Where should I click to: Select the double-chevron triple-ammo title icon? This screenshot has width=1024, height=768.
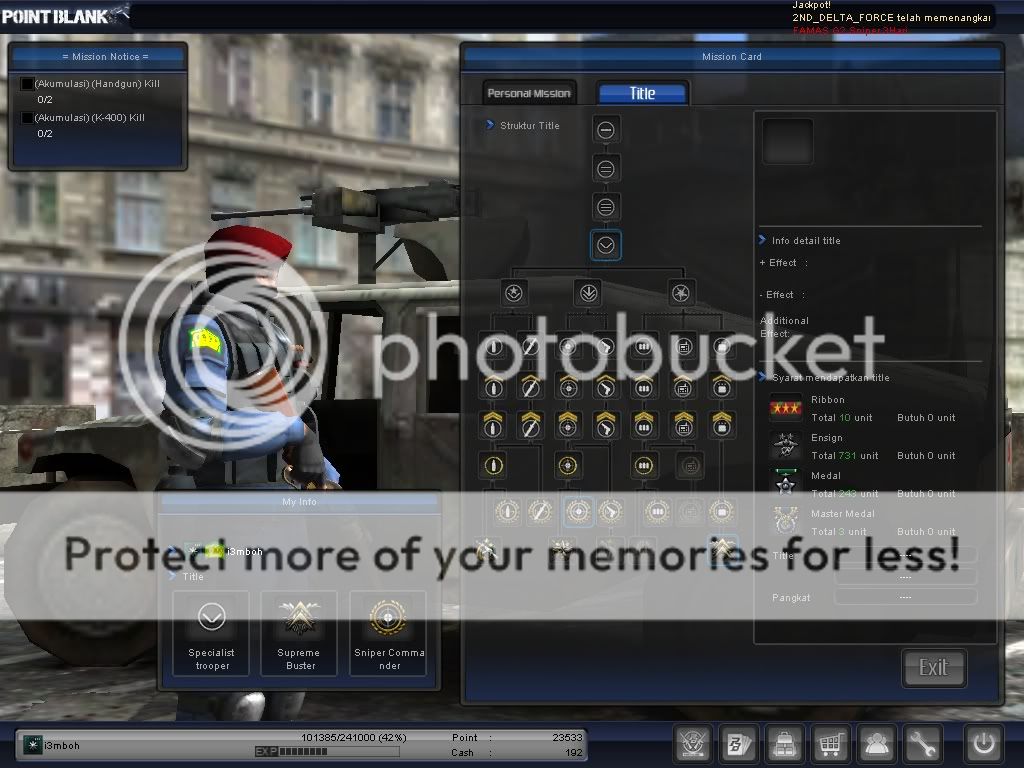tap(644, 424)
